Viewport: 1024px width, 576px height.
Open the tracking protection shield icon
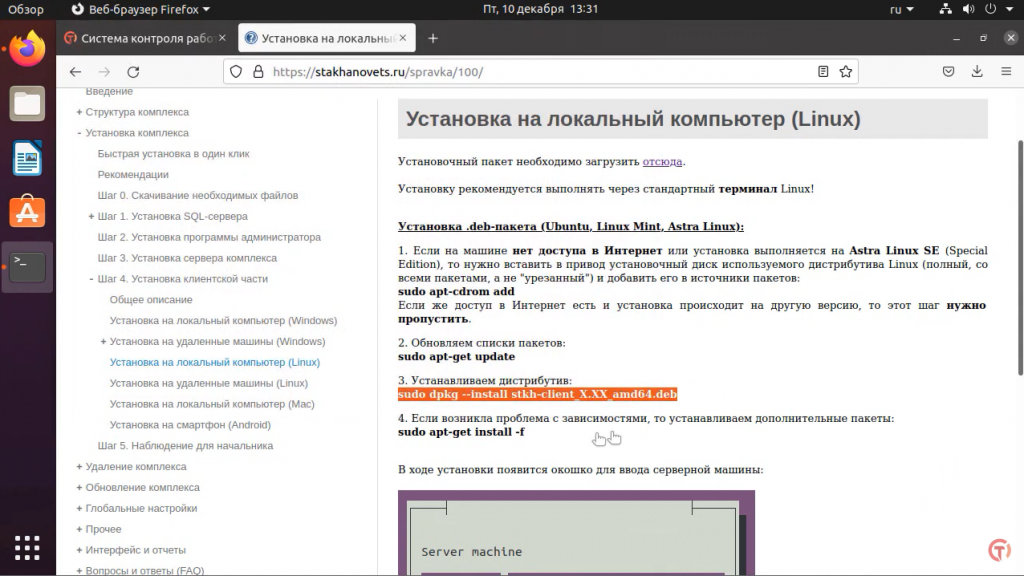(x=236, y=72)
